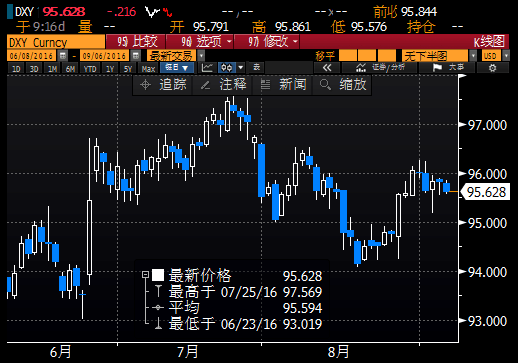Click the 最低 low marker icon in legend
Screen dimensions: 518x363
159,323
